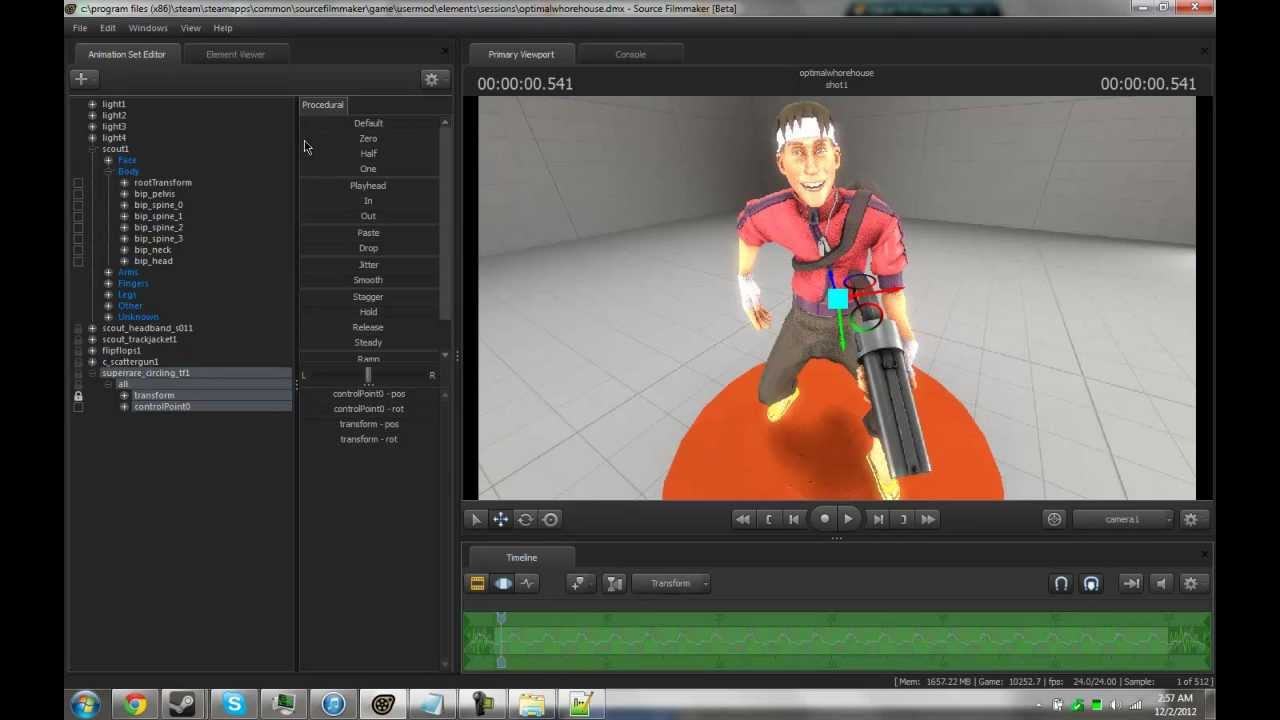The width and height of the screenshot is (1280, 720).
Task: Step forward to the next frame
Action: pos(878,519)
